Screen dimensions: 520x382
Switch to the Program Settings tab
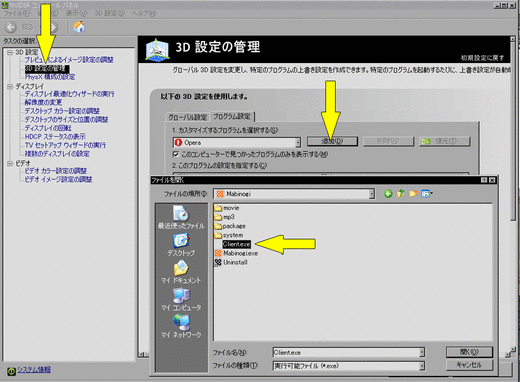click(x=232, y=116)
